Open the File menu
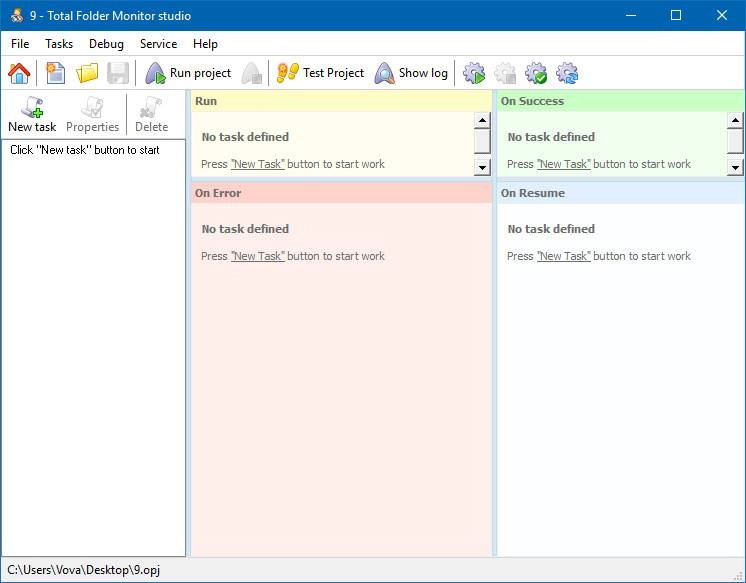The width and height of the screenshot is (746, 583). click(20, 44)
